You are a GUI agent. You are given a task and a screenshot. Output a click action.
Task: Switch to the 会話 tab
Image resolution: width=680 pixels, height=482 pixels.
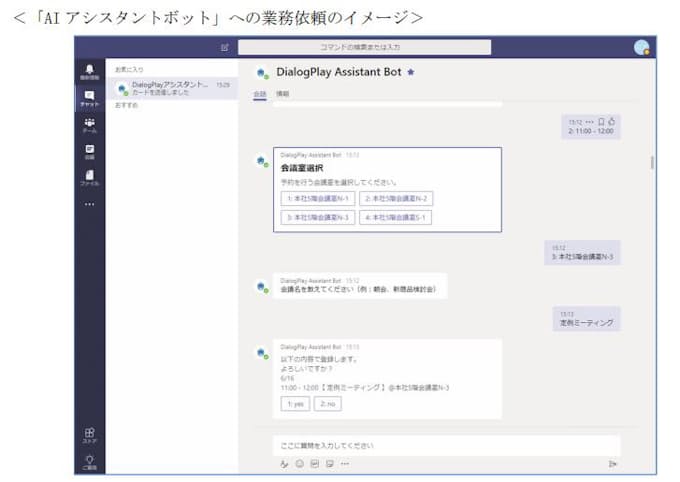point(260,93)
